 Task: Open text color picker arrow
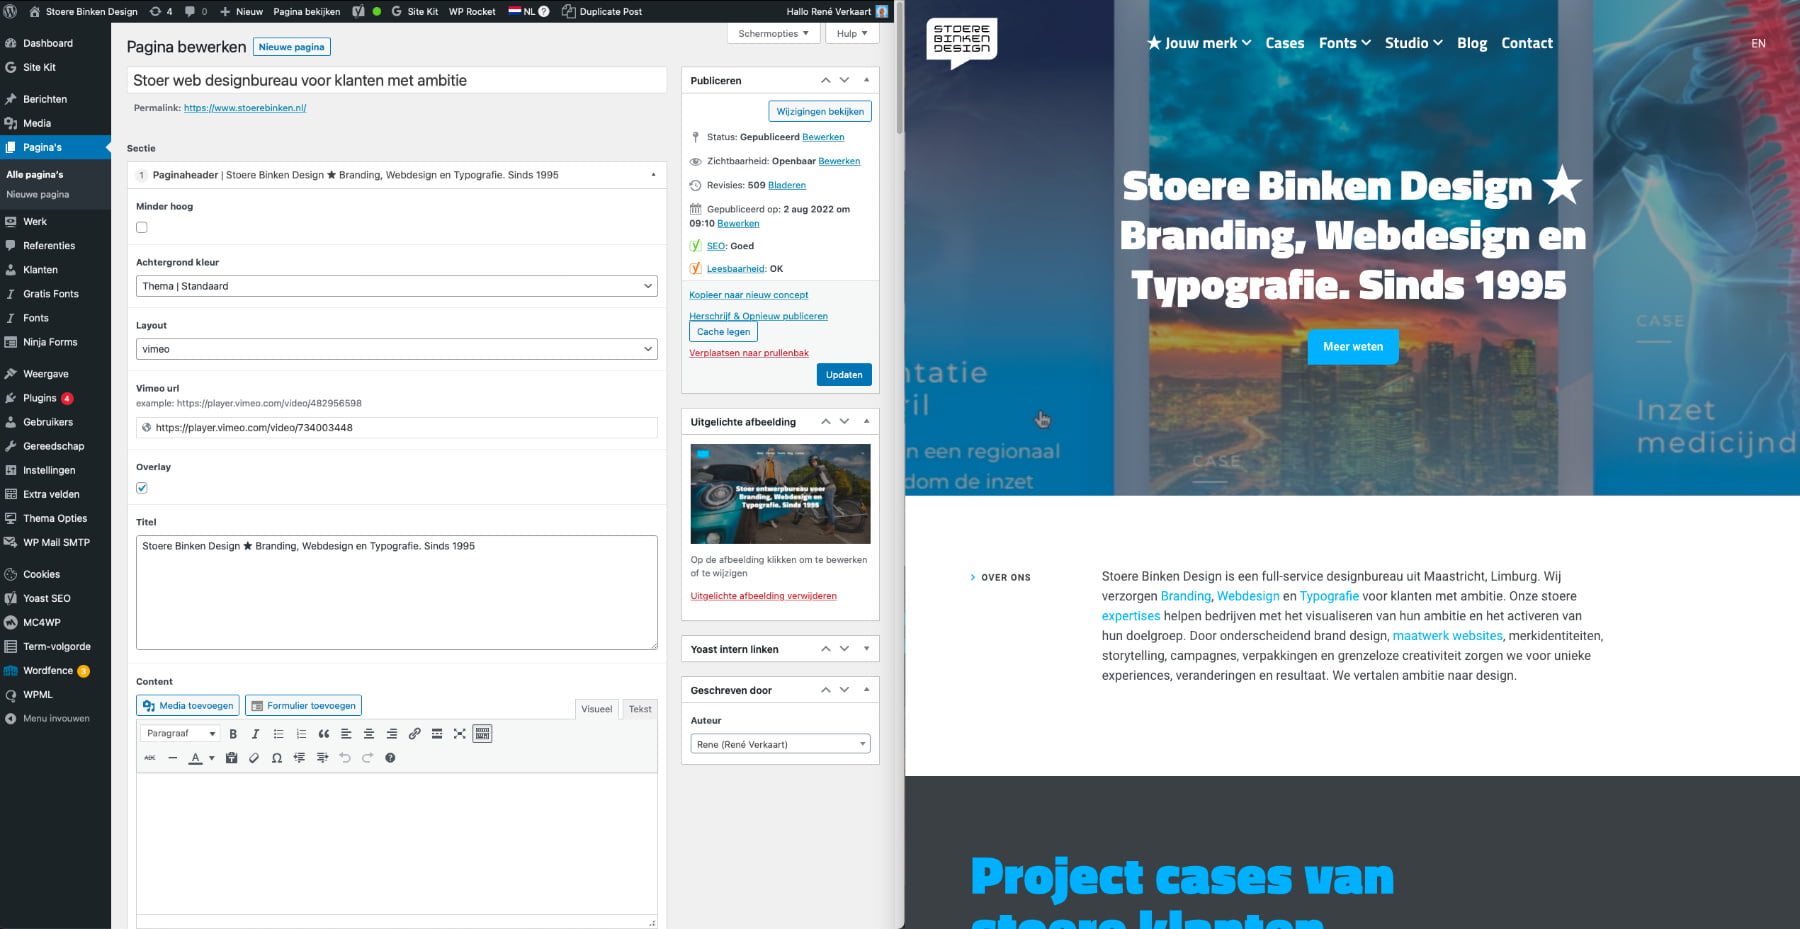point(211,758)
